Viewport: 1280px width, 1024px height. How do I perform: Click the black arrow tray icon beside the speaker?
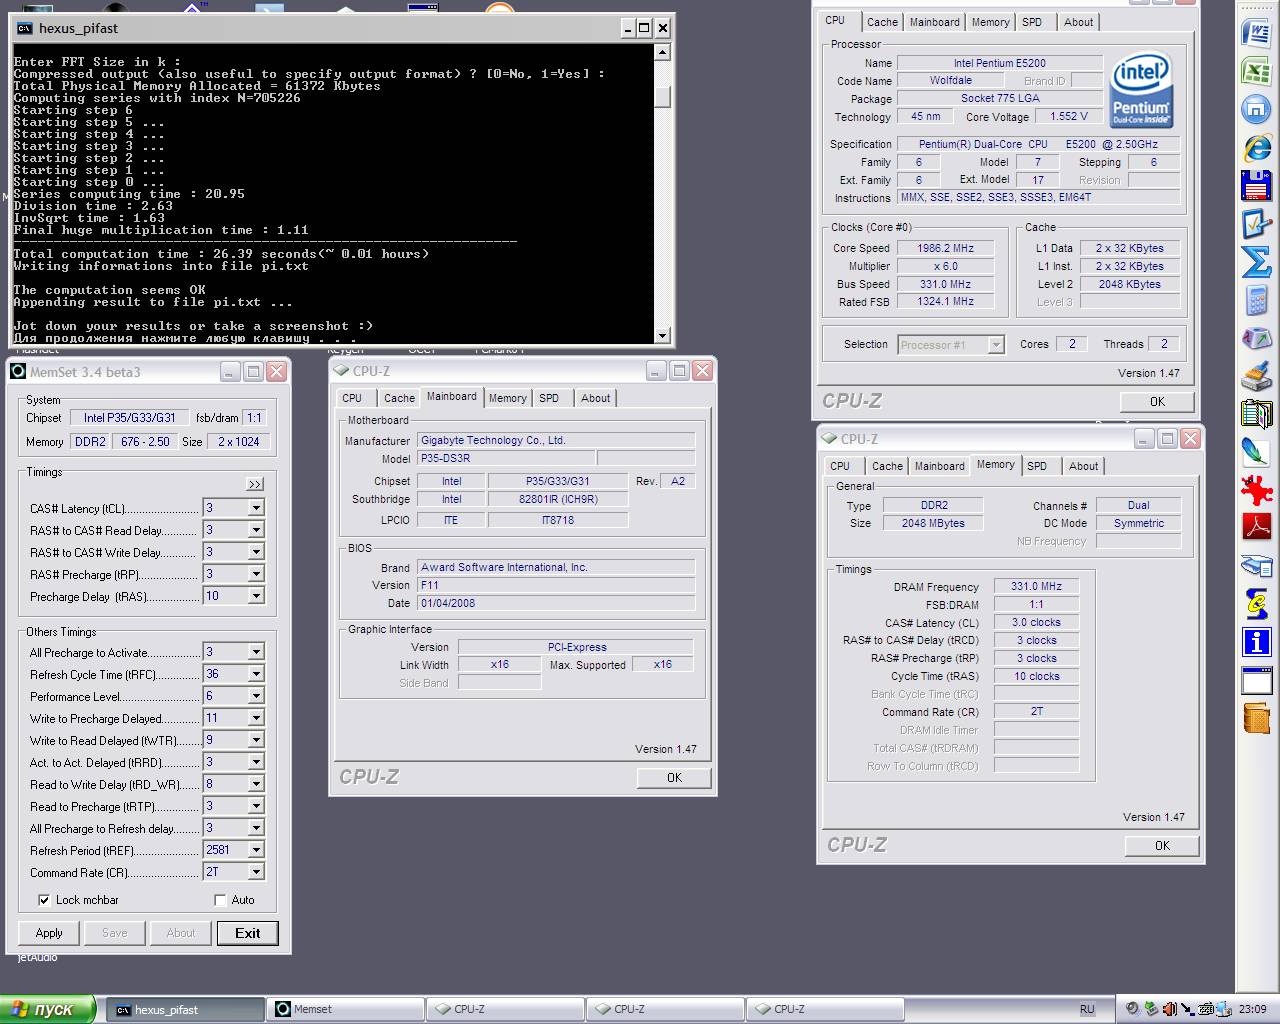pyautogui.click(x=1188, y=1009)
